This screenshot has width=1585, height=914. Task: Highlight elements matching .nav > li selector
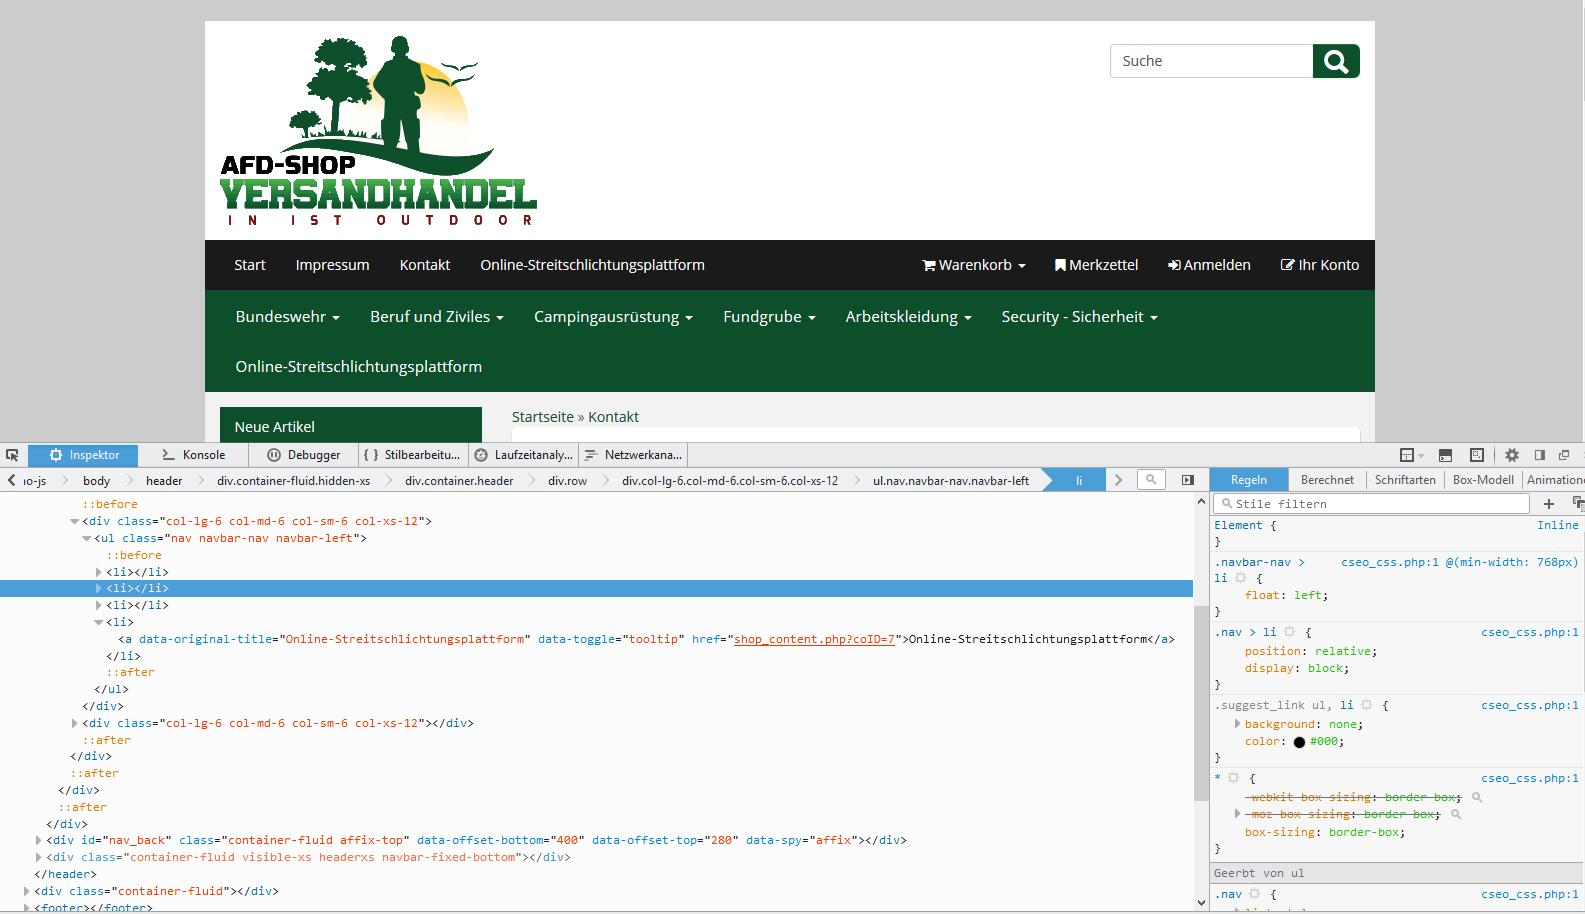(x=1290, y=632)
